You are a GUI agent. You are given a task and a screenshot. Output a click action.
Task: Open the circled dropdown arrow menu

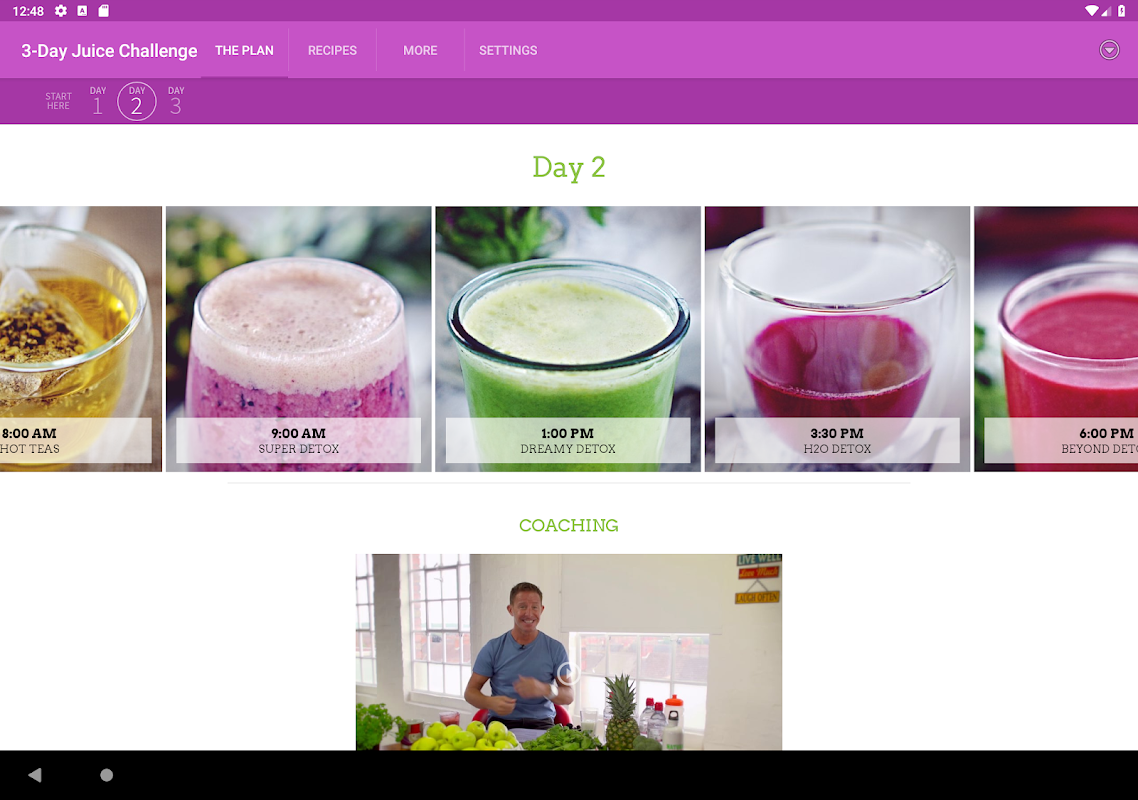click(1109, 50)
